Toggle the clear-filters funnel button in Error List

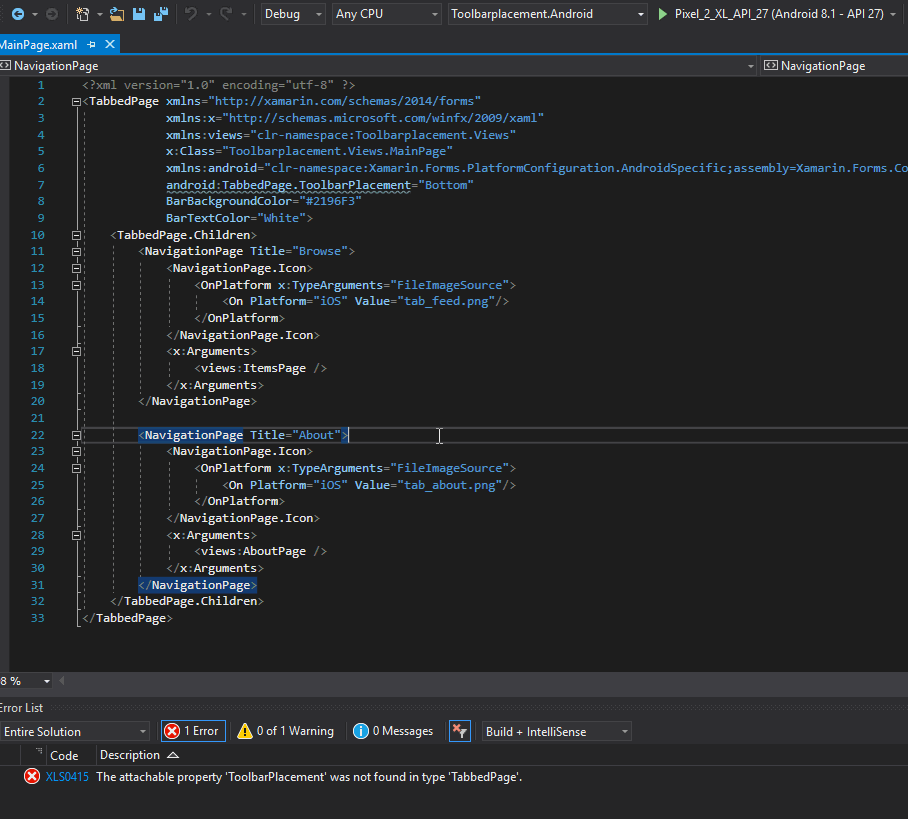[x=460, y=731]
